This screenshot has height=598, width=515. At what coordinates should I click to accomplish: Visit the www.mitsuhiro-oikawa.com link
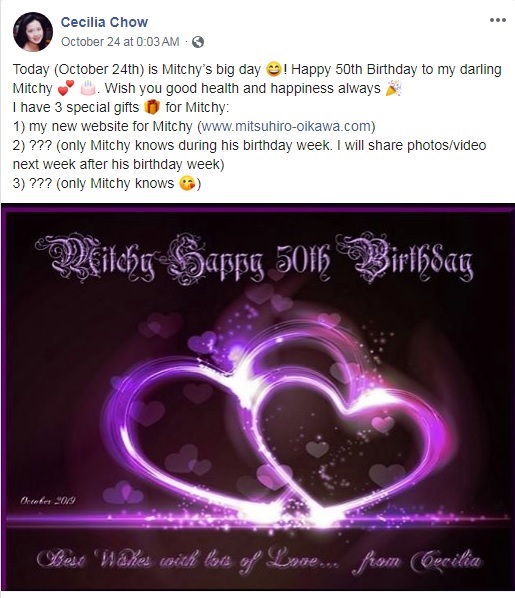tap(286, 126)
